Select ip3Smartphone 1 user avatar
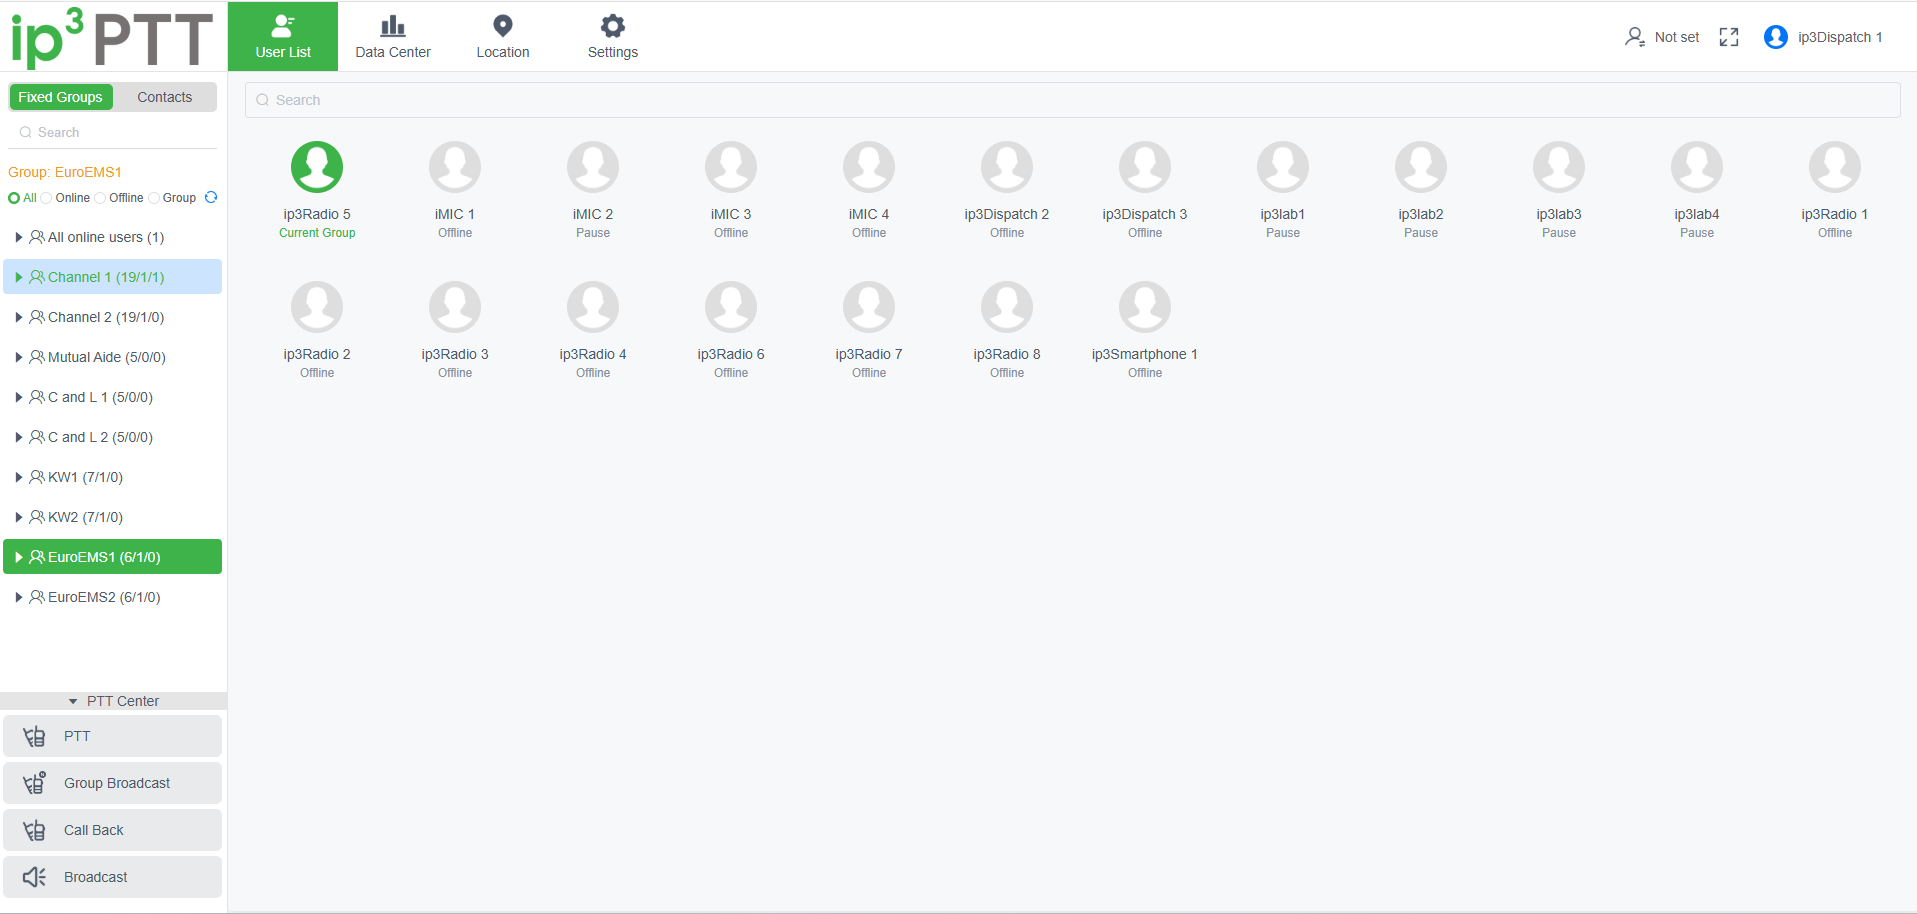This screenshot has height=914, width=1917. tap(1145, 306)
